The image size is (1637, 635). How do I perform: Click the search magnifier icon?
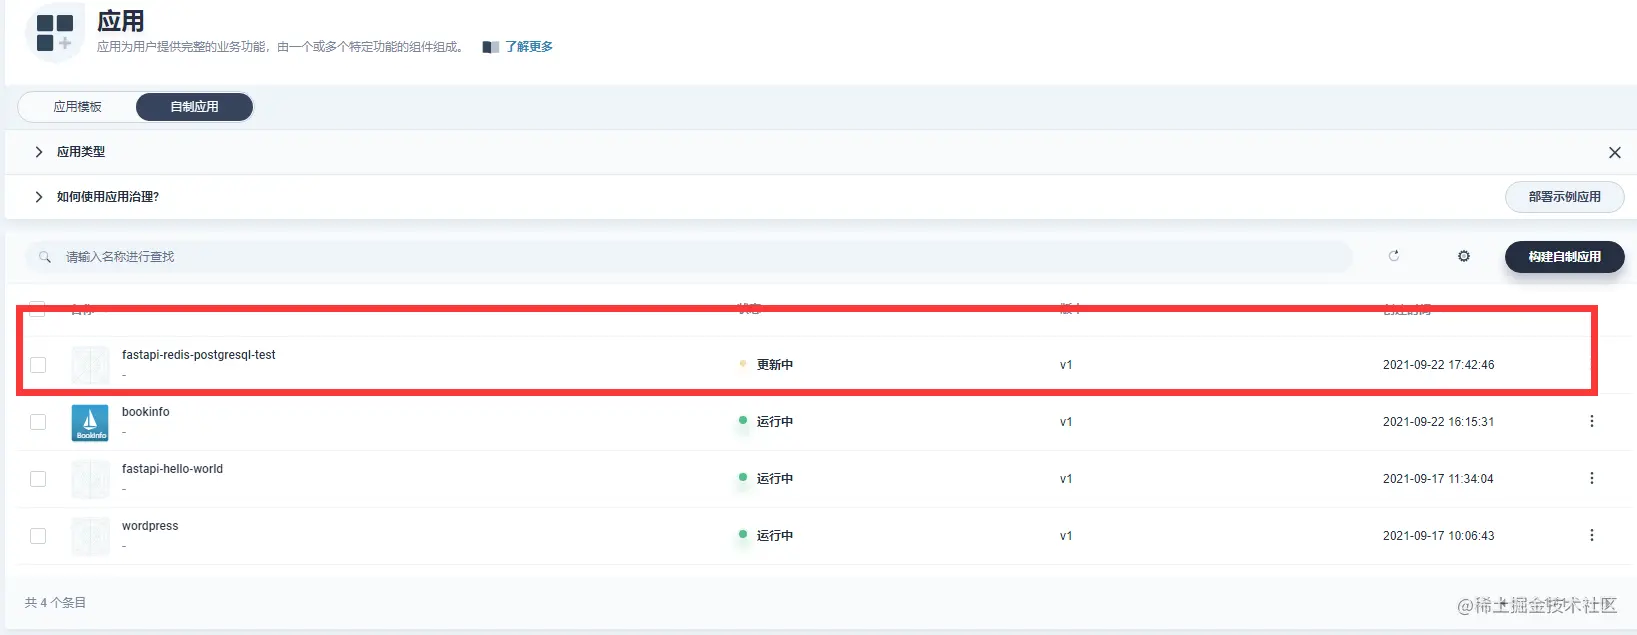[x=45, y=257]
